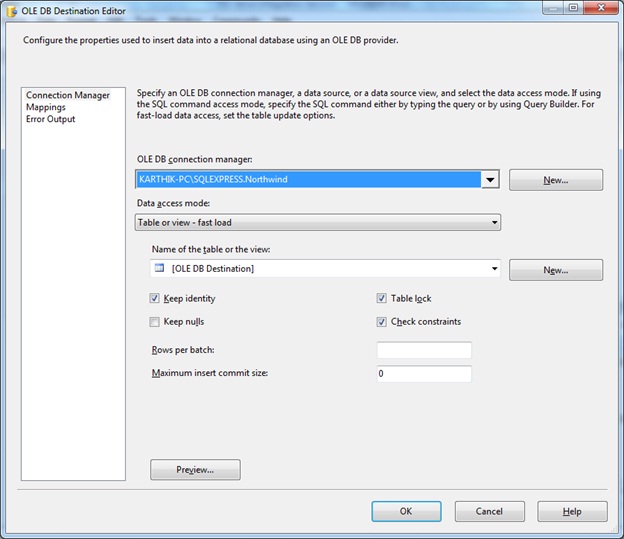This screenshot has width=624, height=539.
Task: Disable the Check constraints checkbox
Action: coord(381,322)
